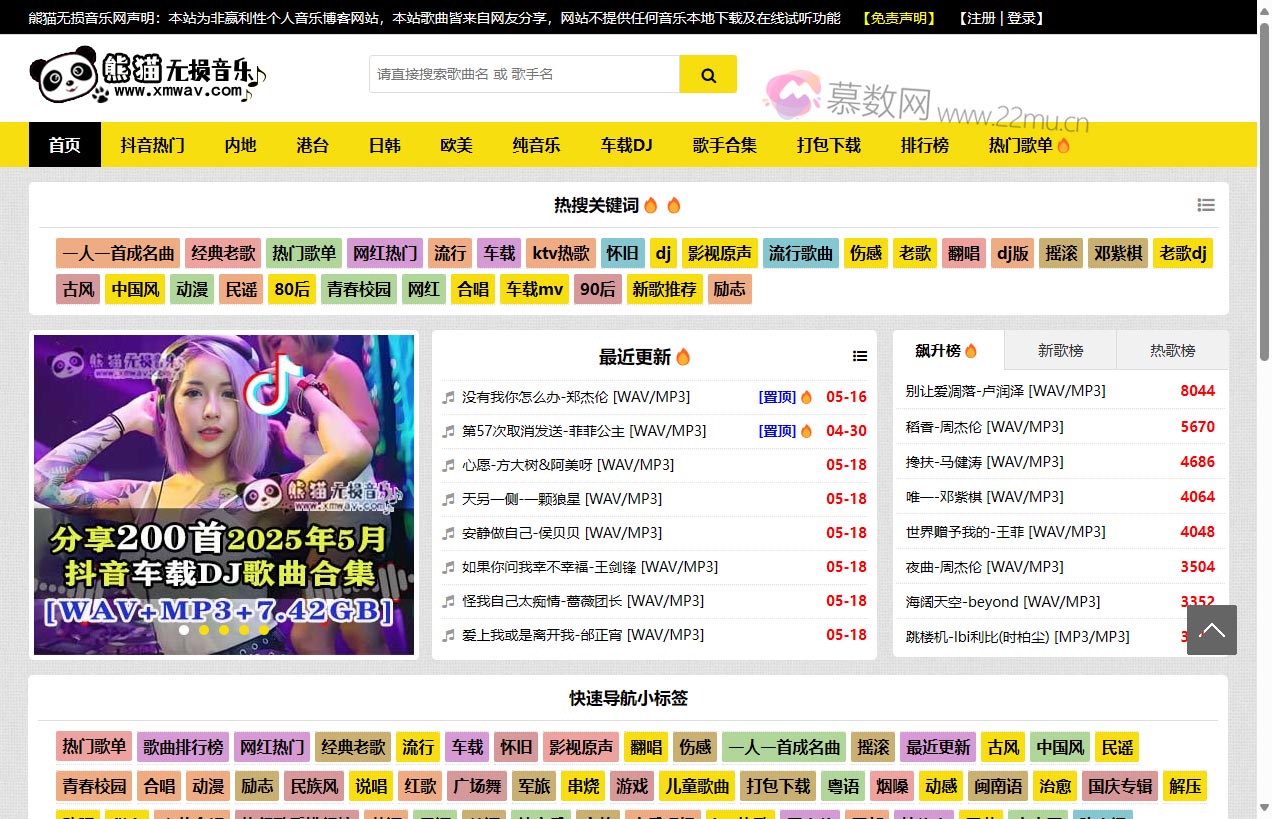Open the list icon beside hot search keywords

coord(1206,205)
